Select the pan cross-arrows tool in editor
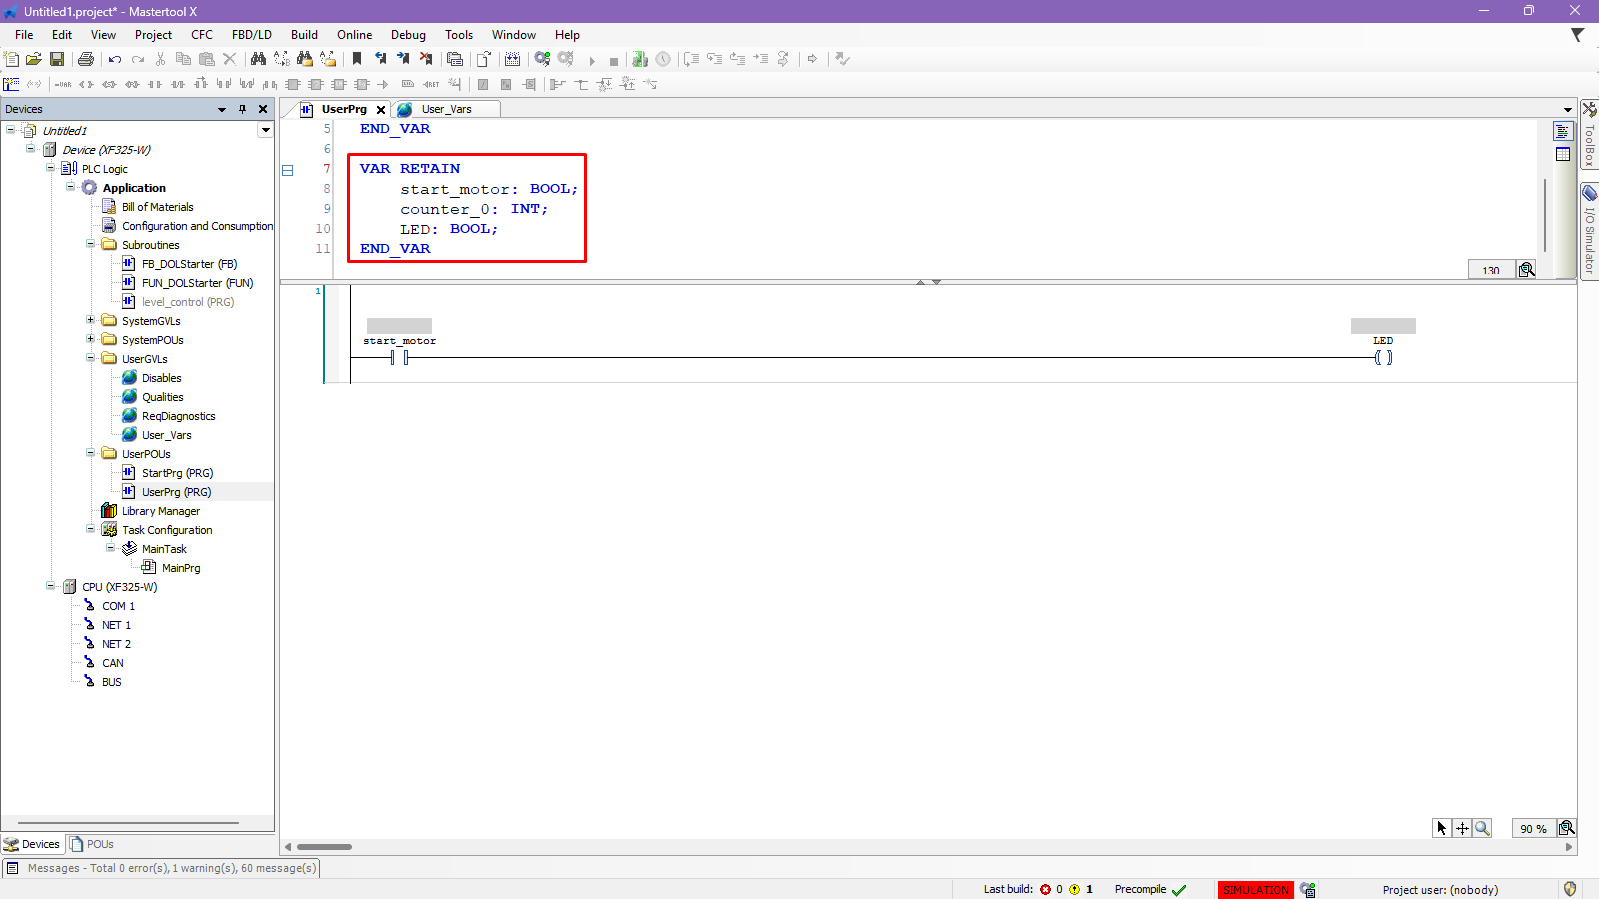Viewport: 1599px width, 899px height. click(x=1462, y=828)
